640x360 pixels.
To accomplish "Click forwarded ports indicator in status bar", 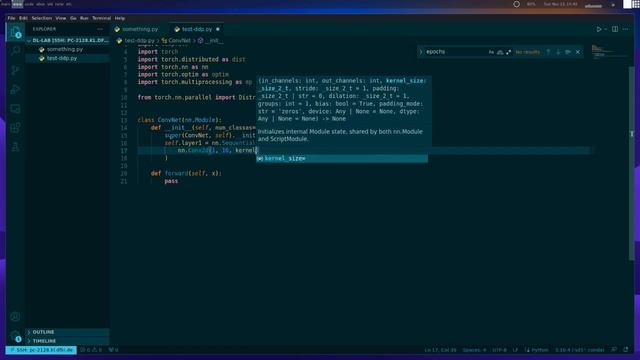I will coord(113,350).
